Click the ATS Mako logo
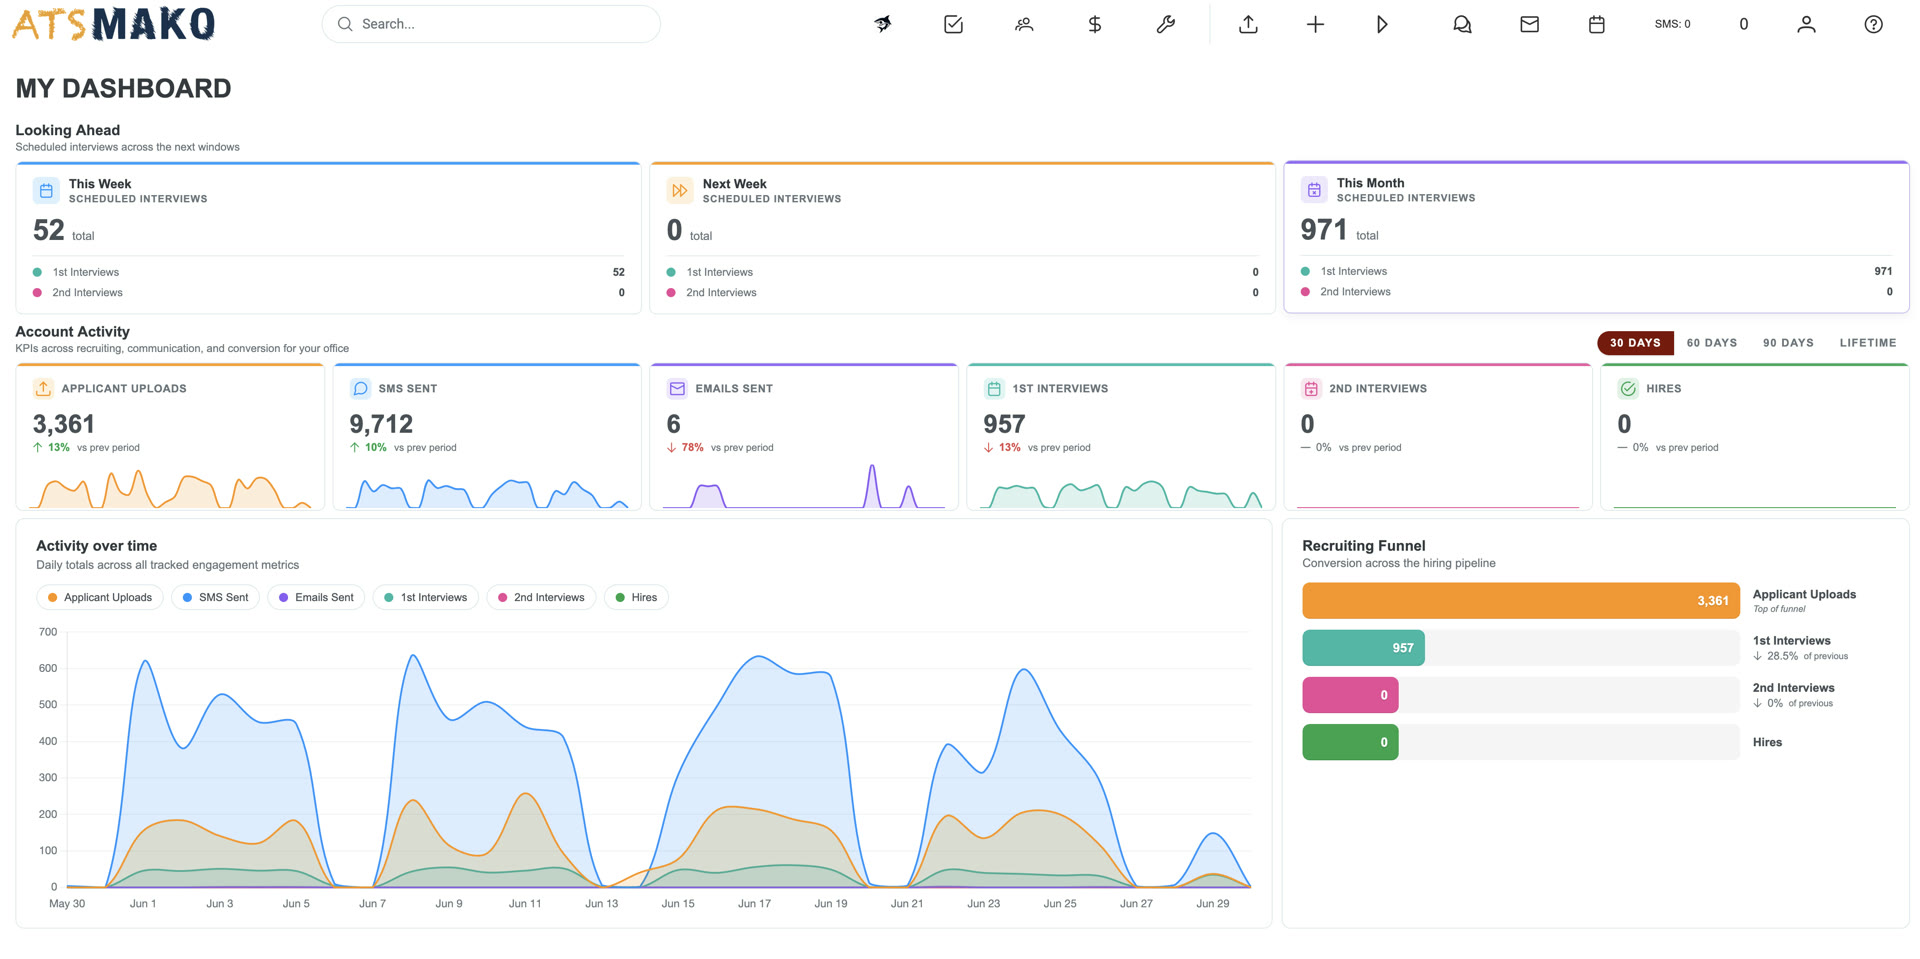The image size is (1920, 959). click(113, 24)
